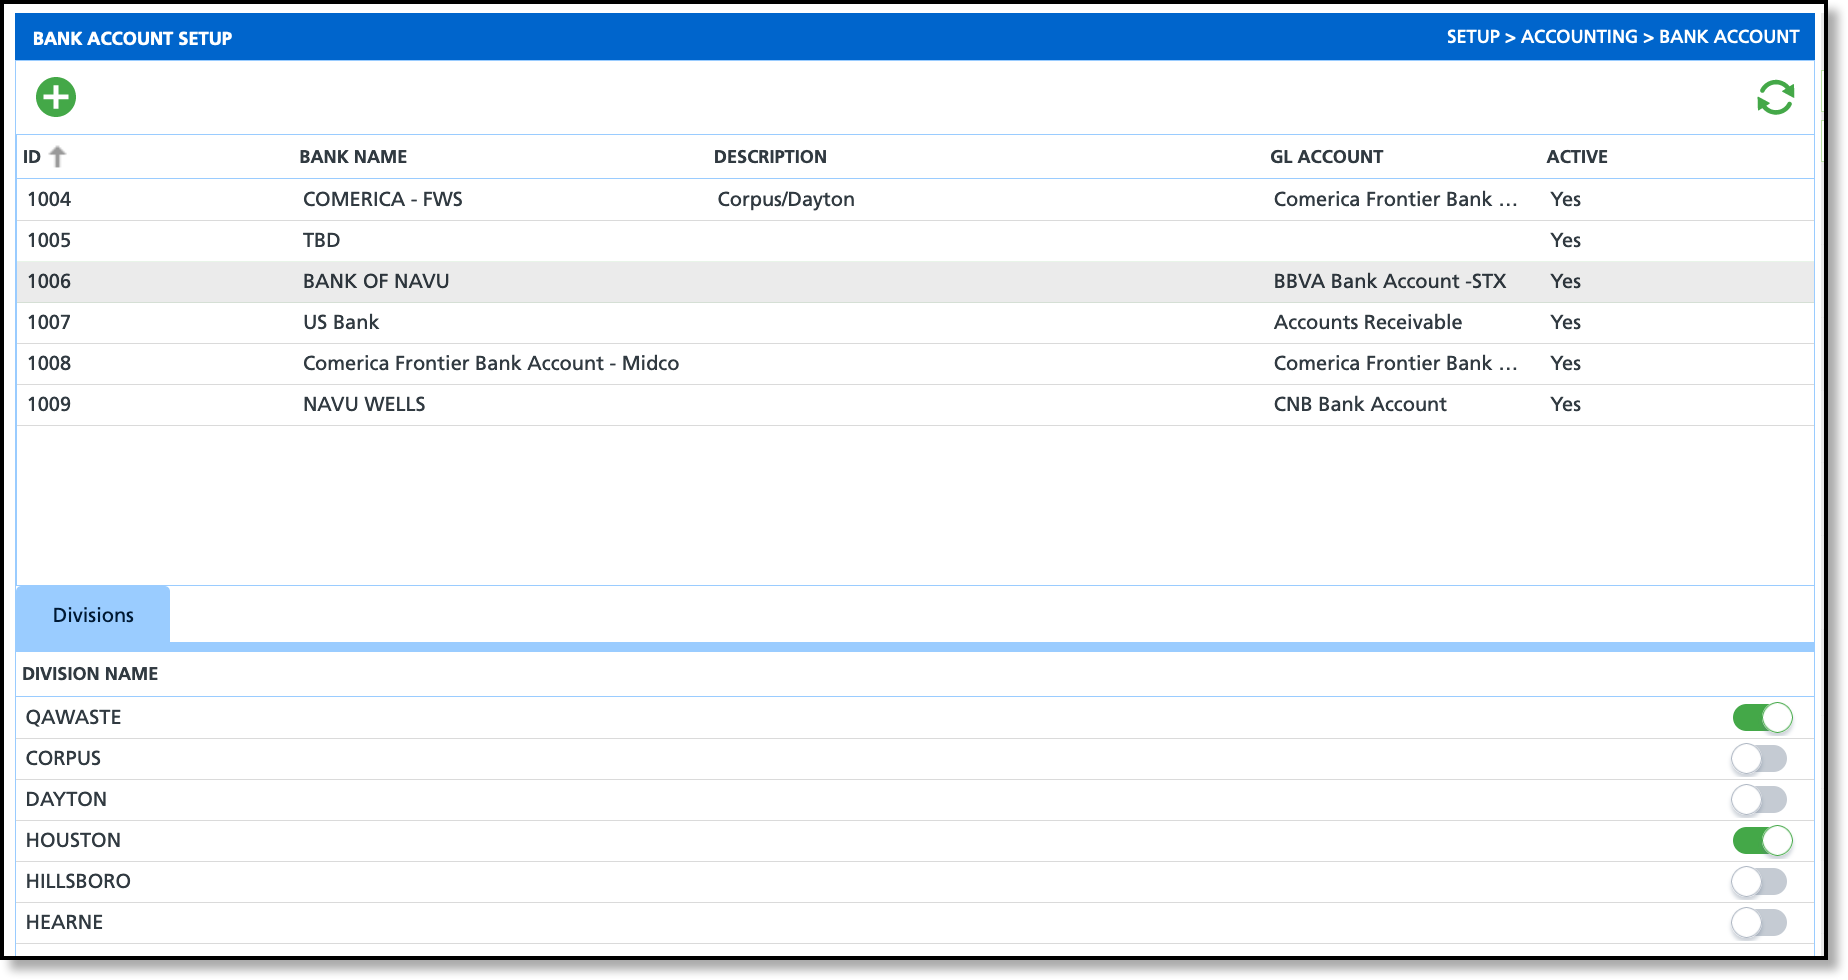The width and height of the screenshot is (1848, 980).
Task: Click ID 1009 cell
Action: pos(49,404)
